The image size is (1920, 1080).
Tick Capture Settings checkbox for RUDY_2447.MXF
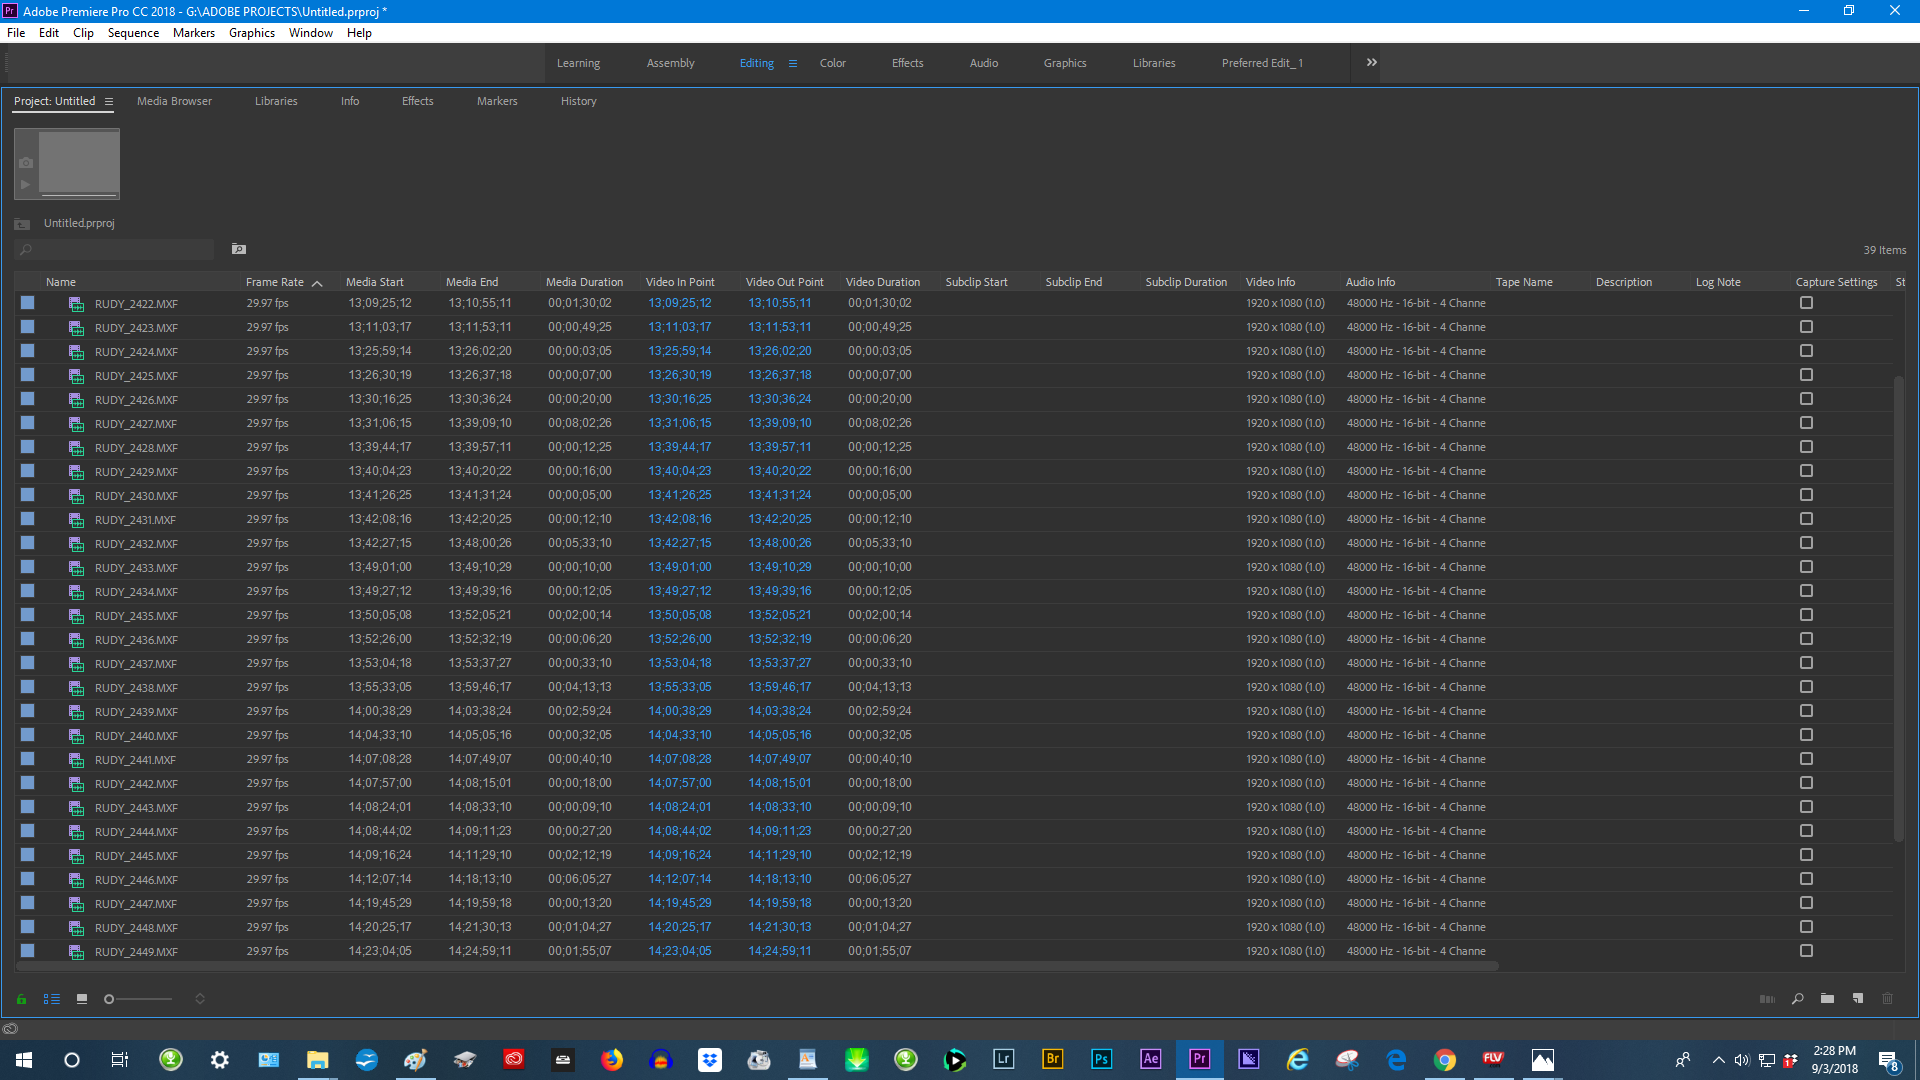[1806, 903]
